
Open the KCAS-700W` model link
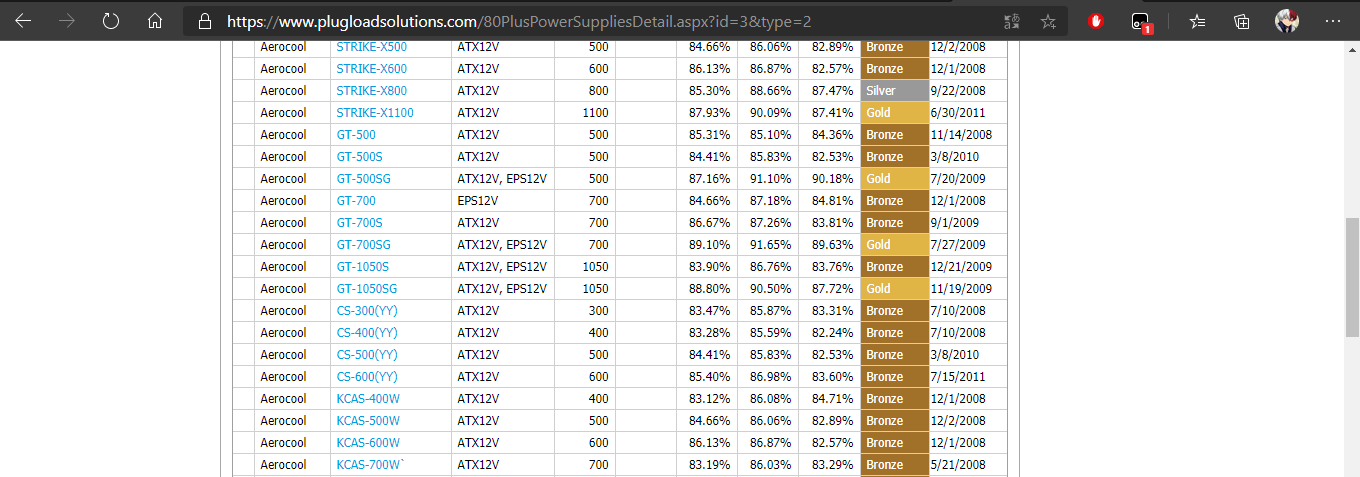click(x=370, y=465)
